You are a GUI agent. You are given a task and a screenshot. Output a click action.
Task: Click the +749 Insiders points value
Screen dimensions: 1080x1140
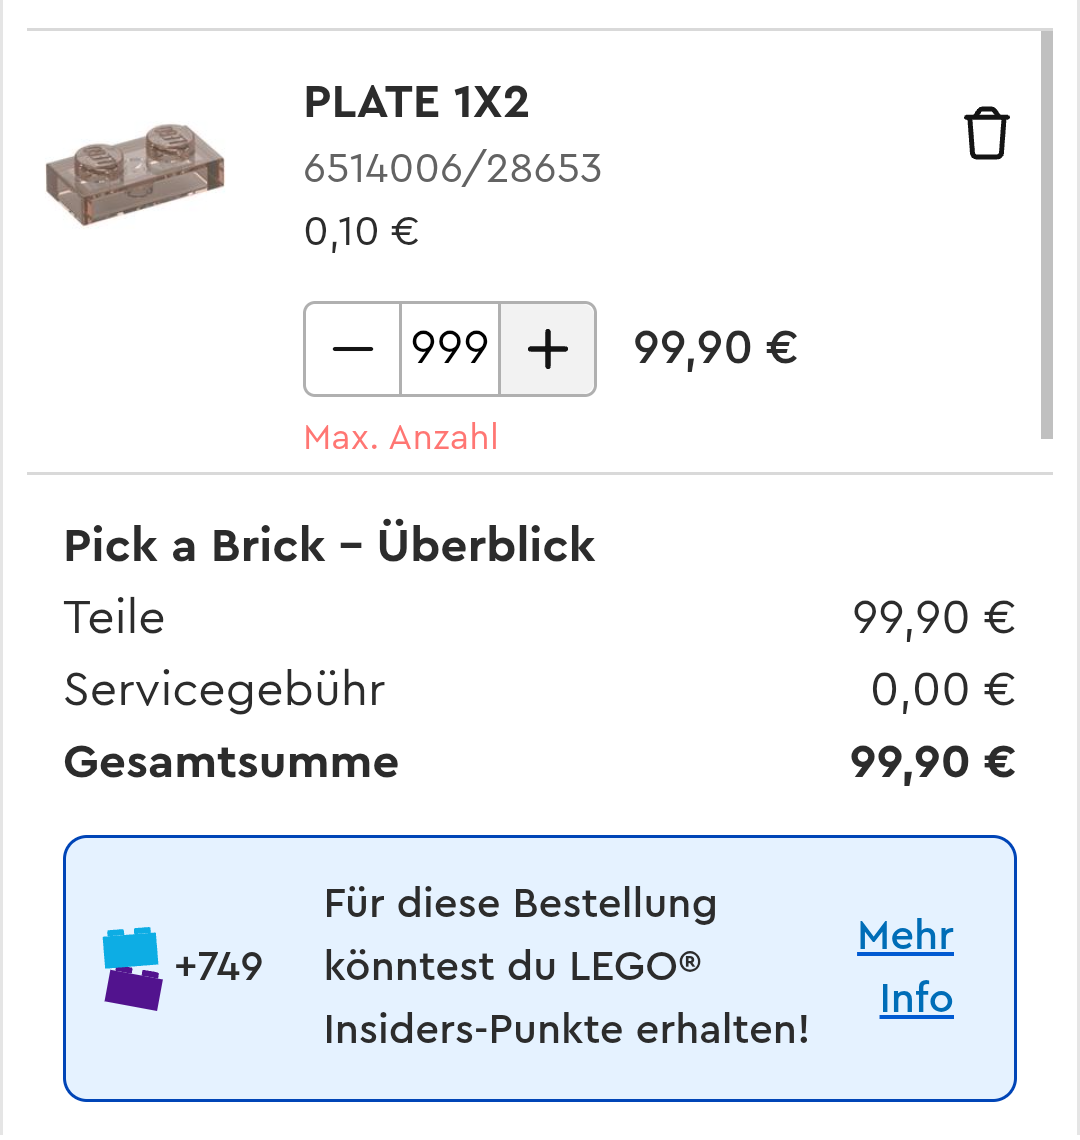pos(219,967)
